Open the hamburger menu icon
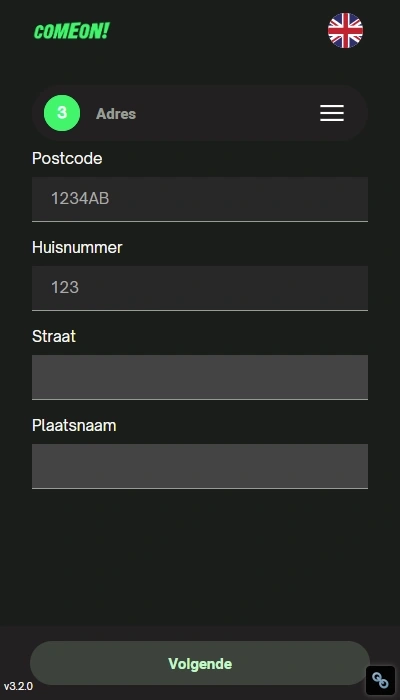The width and height of the screenshot is (400, 700). click(332, 113)
